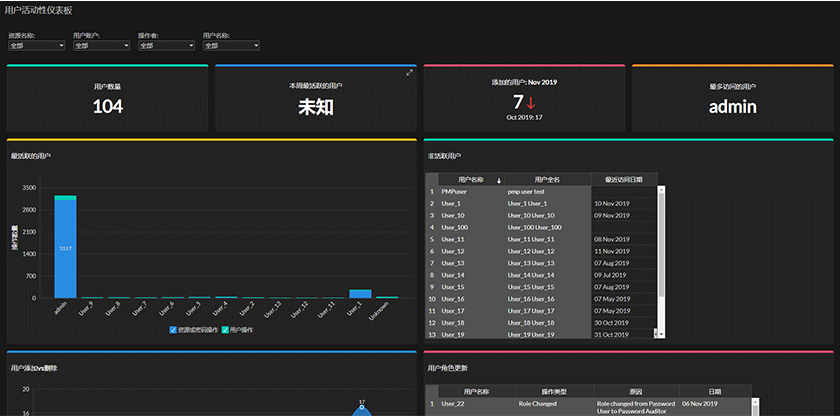Viewport: 840px width, 417px height.
Task: Expand the 本周最活跃的用户 widget with the arrows icon
Action: tap(409, 72)
